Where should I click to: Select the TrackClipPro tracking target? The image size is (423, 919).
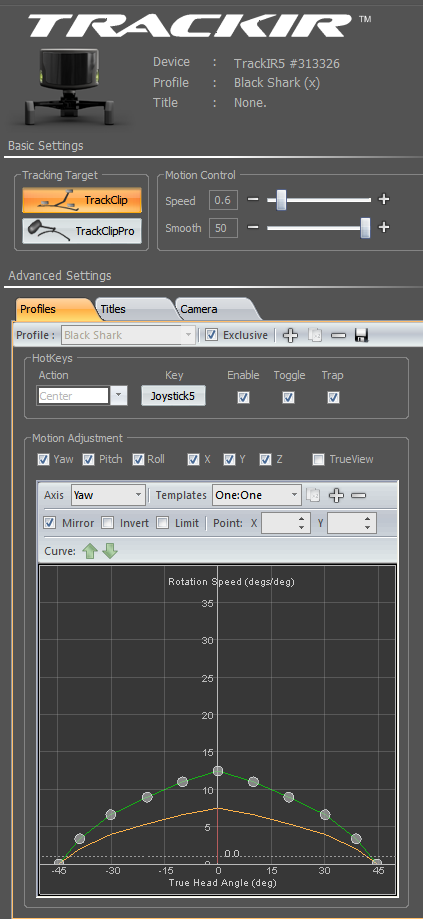pos(82,231)
